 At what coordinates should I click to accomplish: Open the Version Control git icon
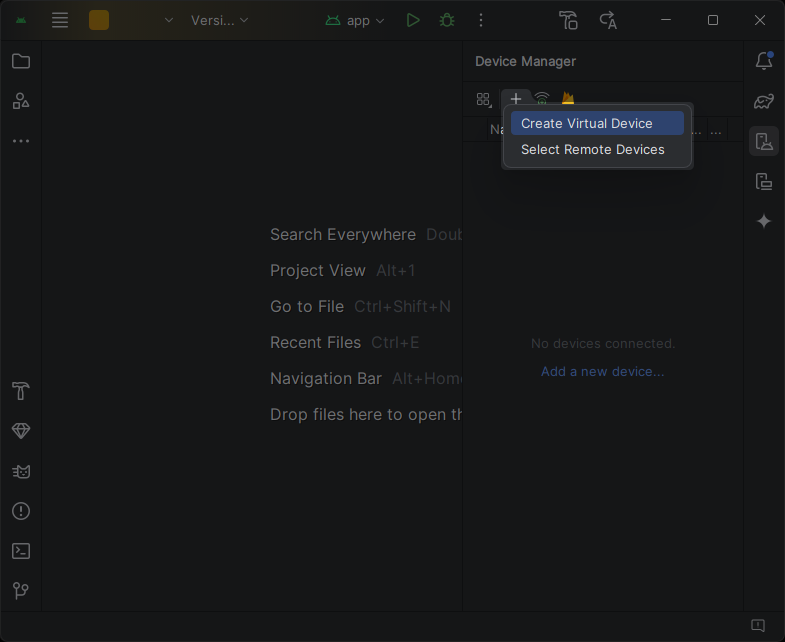[x=21, y=591]
